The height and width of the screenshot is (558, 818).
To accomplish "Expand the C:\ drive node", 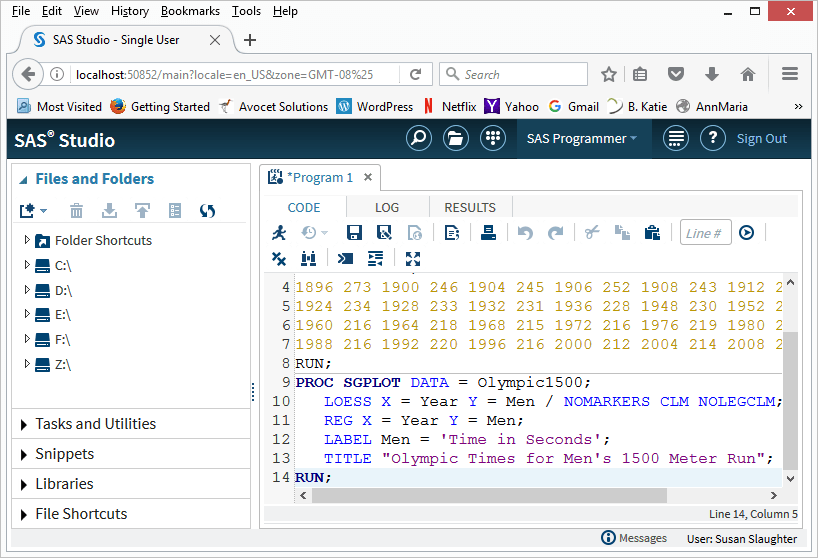I will 27,265.
